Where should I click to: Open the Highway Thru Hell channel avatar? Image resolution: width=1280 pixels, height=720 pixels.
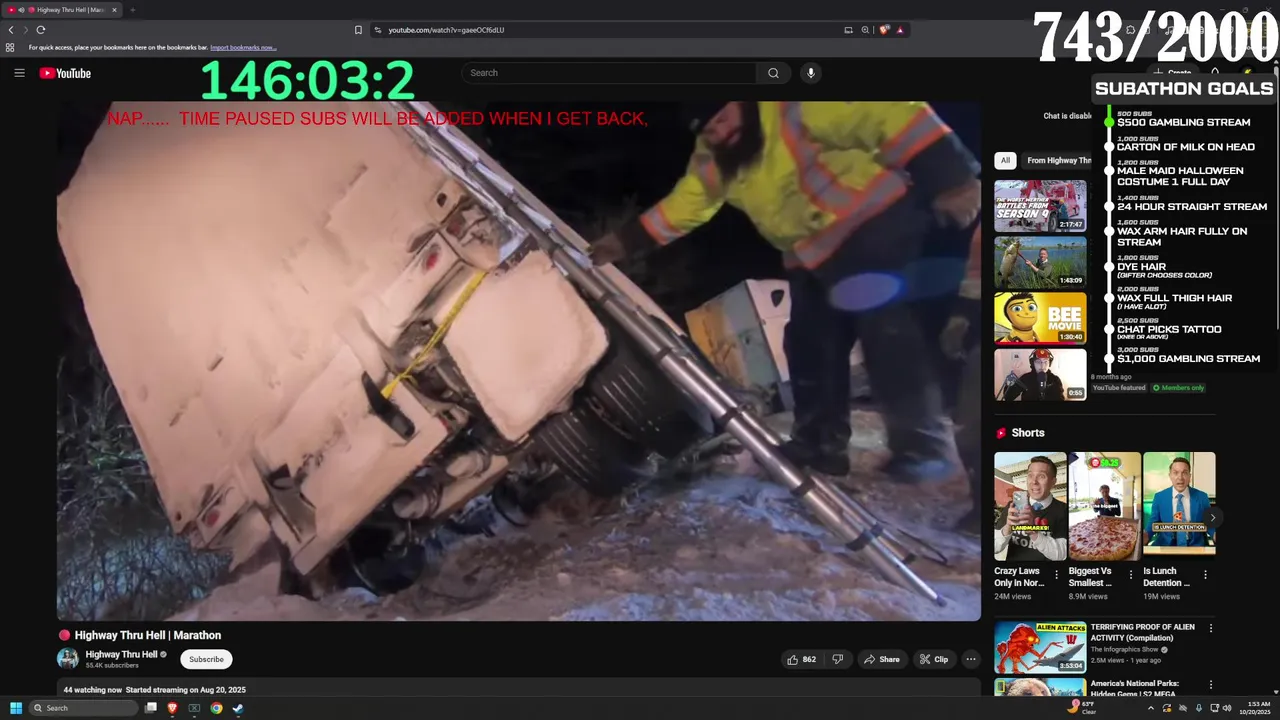click(x=68, y=658)
